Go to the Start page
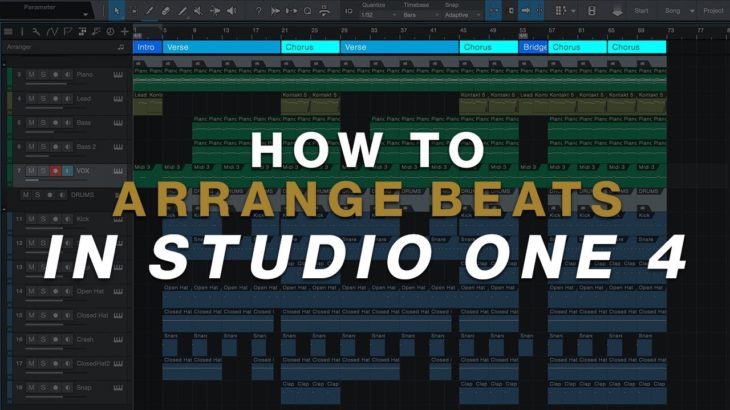The height and width of the screenshot is (410, 730). (x=641, y=11)
